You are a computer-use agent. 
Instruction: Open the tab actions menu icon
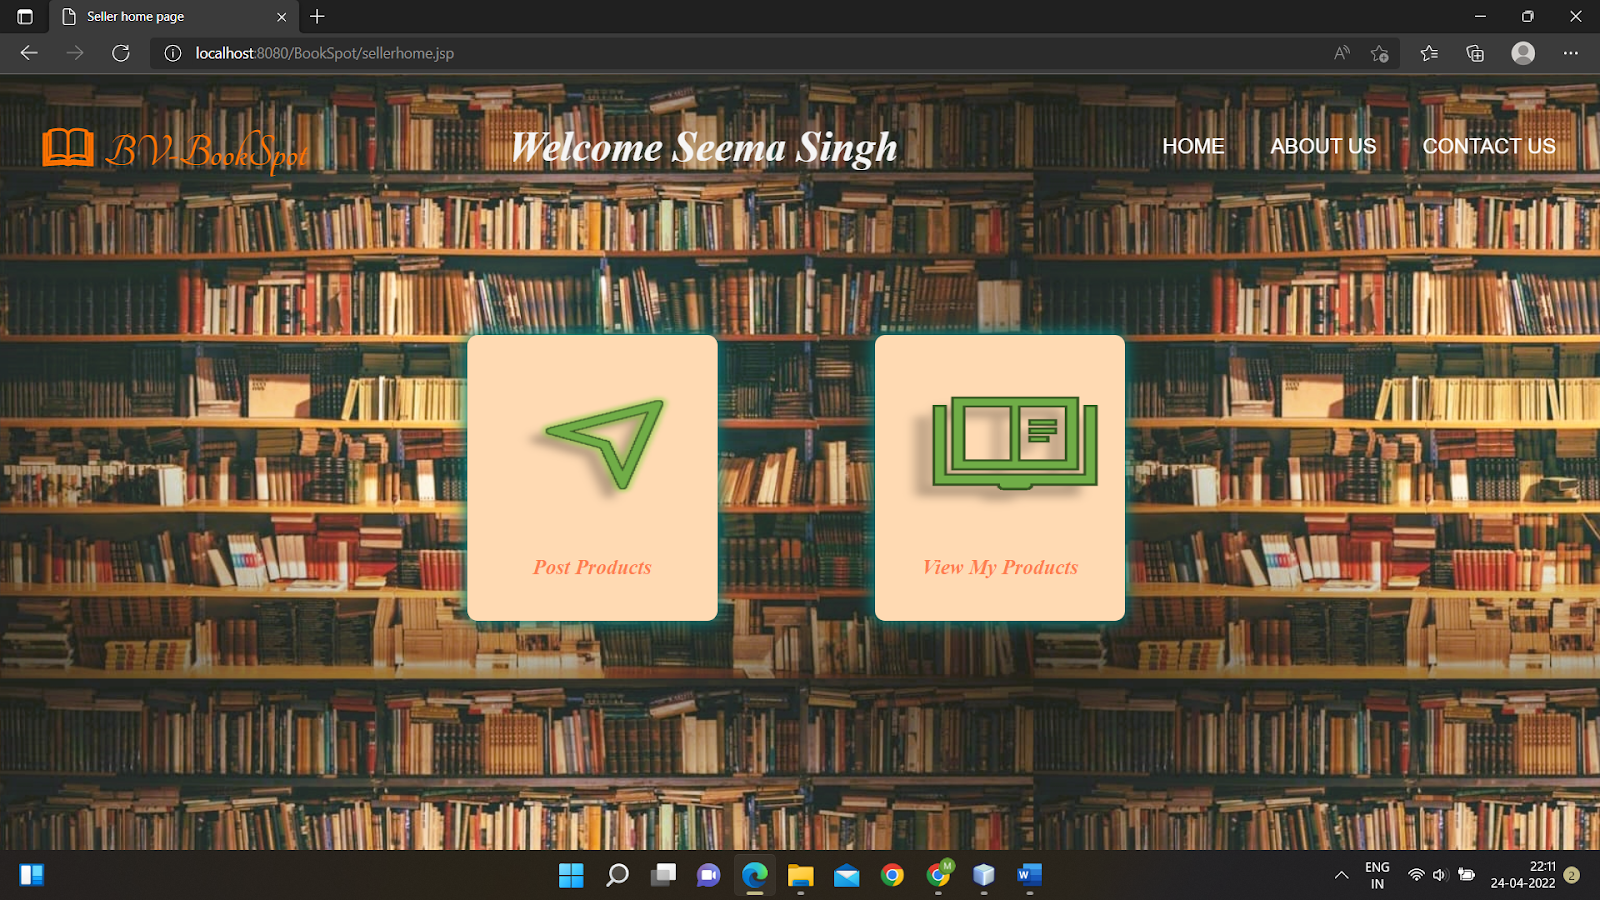click(25, 17)
